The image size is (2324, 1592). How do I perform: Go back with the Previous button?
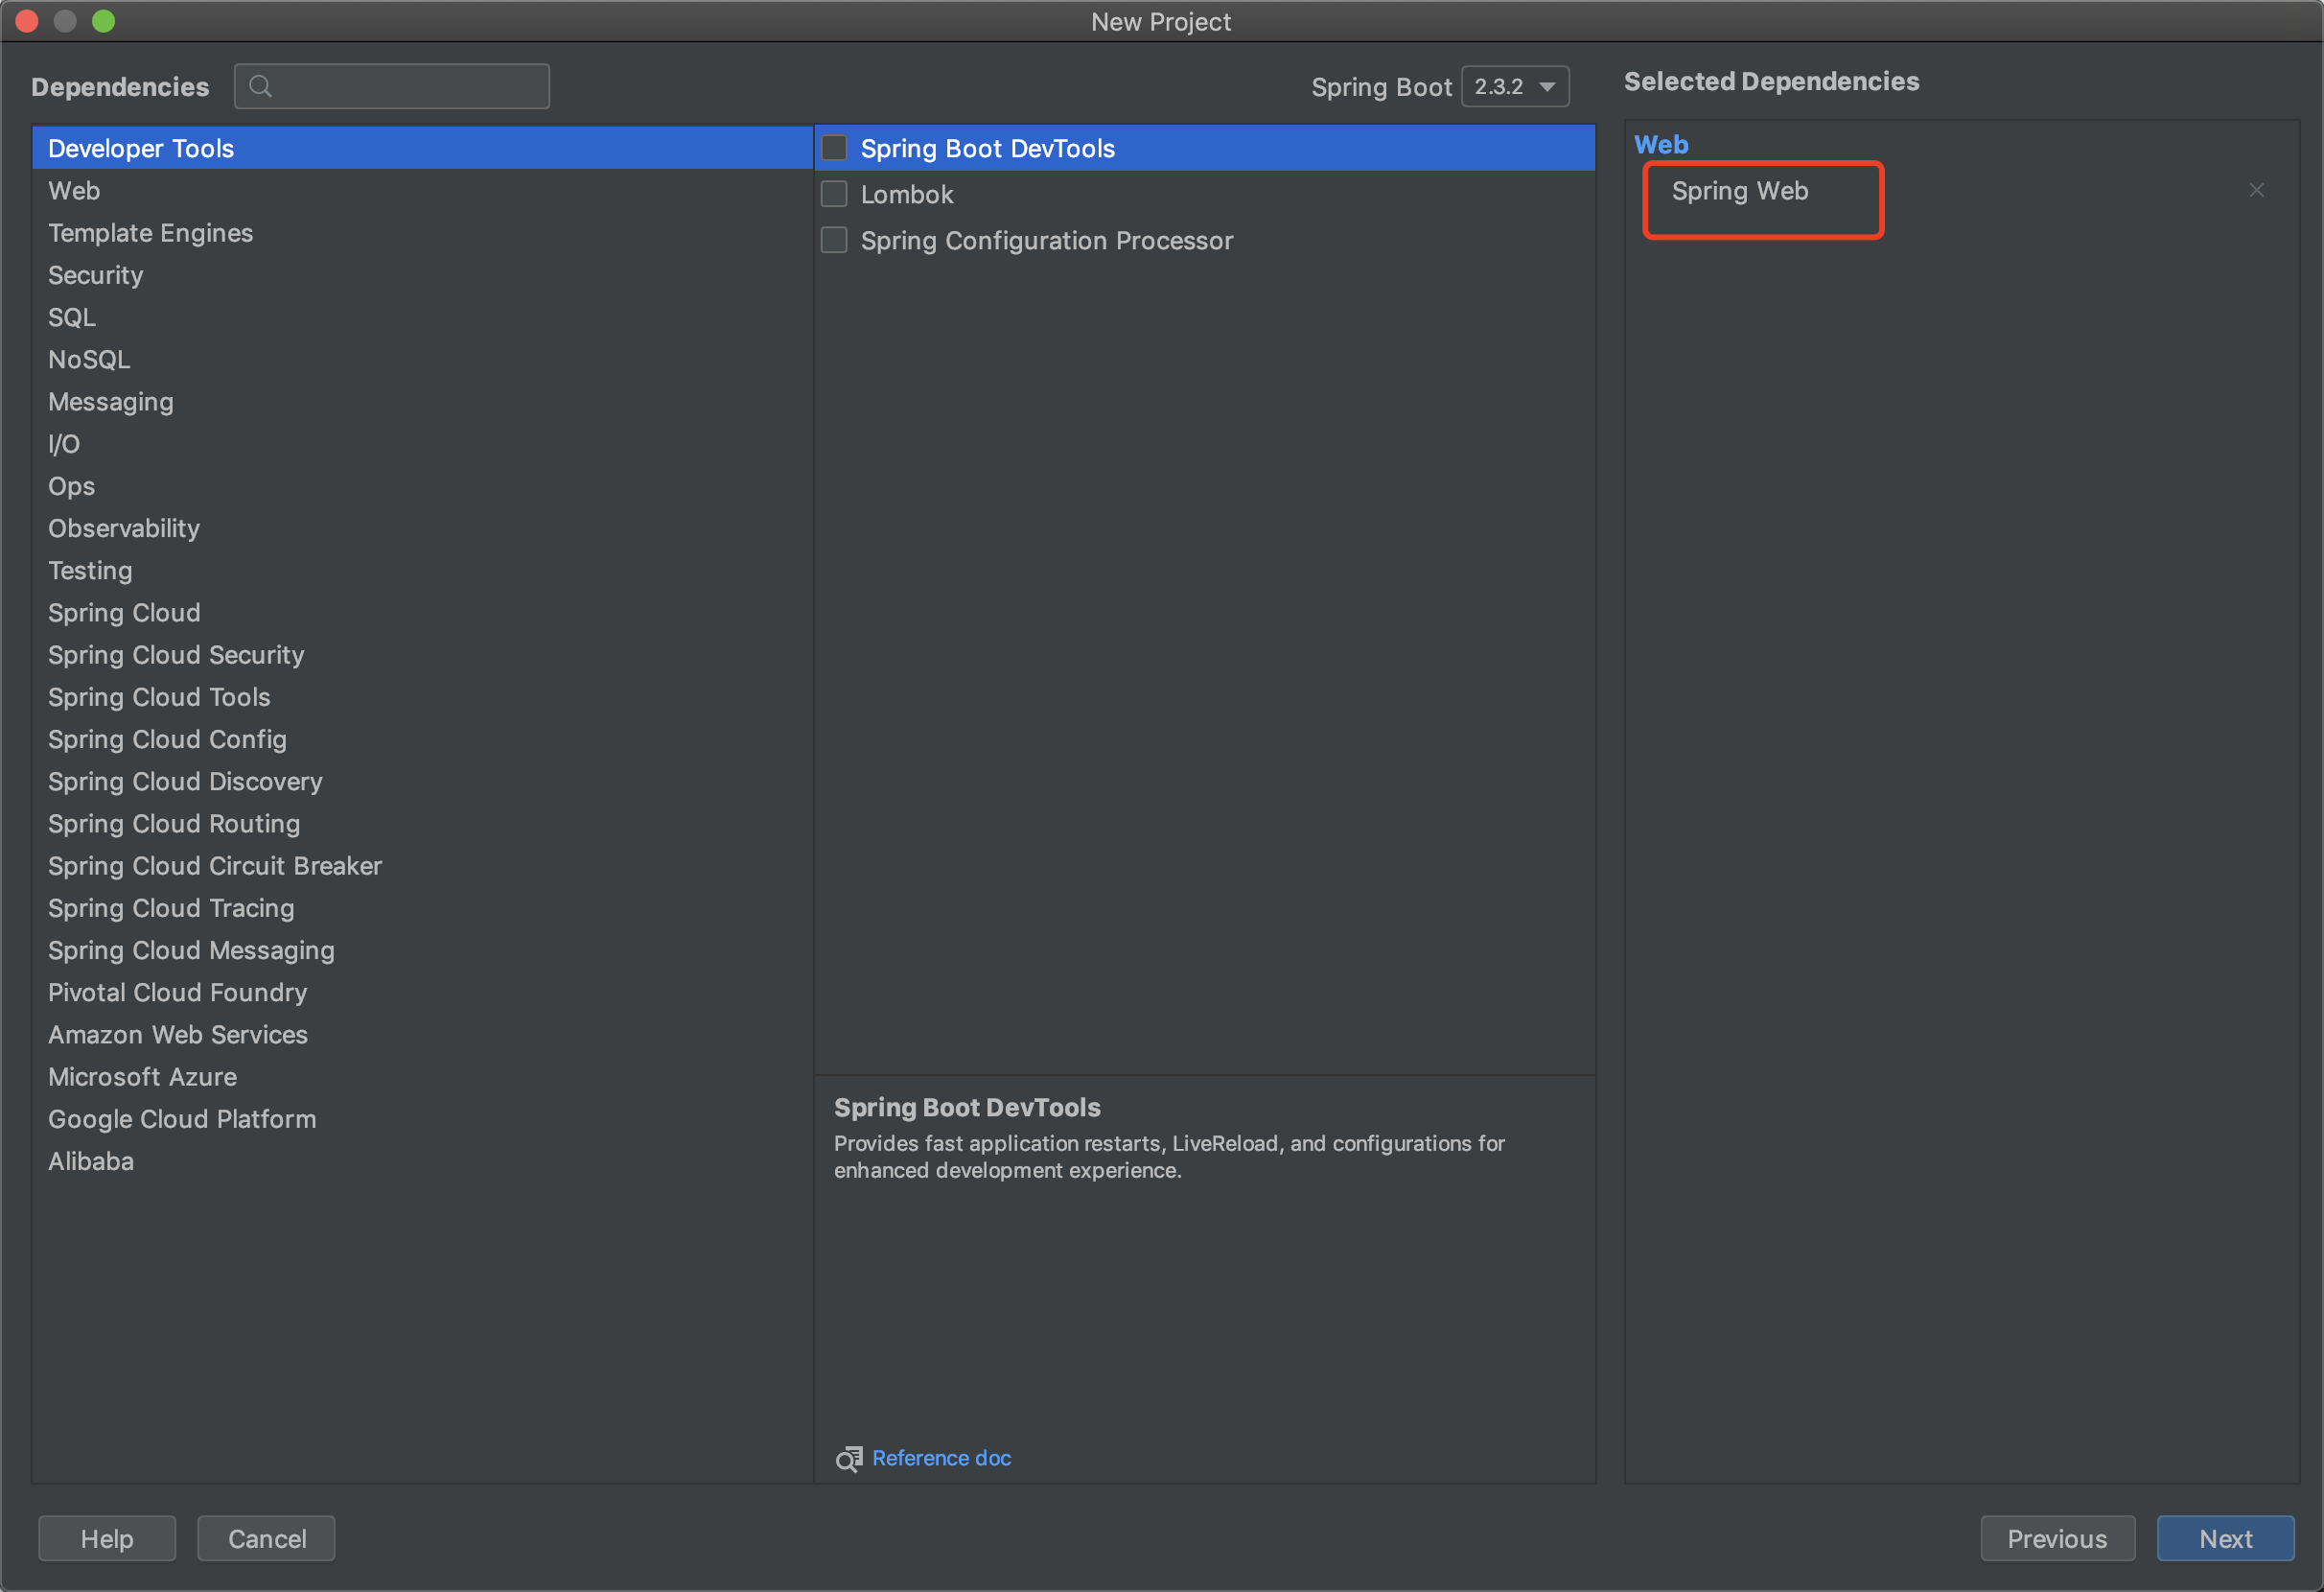pos(2057,1538)
